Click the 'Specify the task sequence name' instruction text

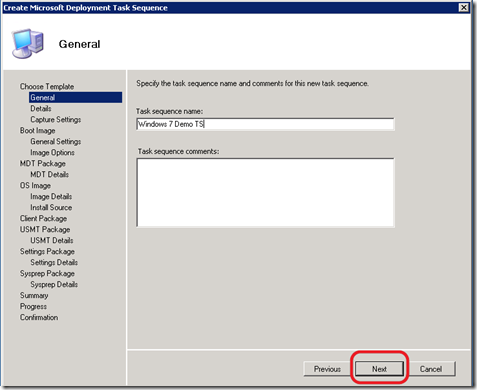(x=252, y=83)
